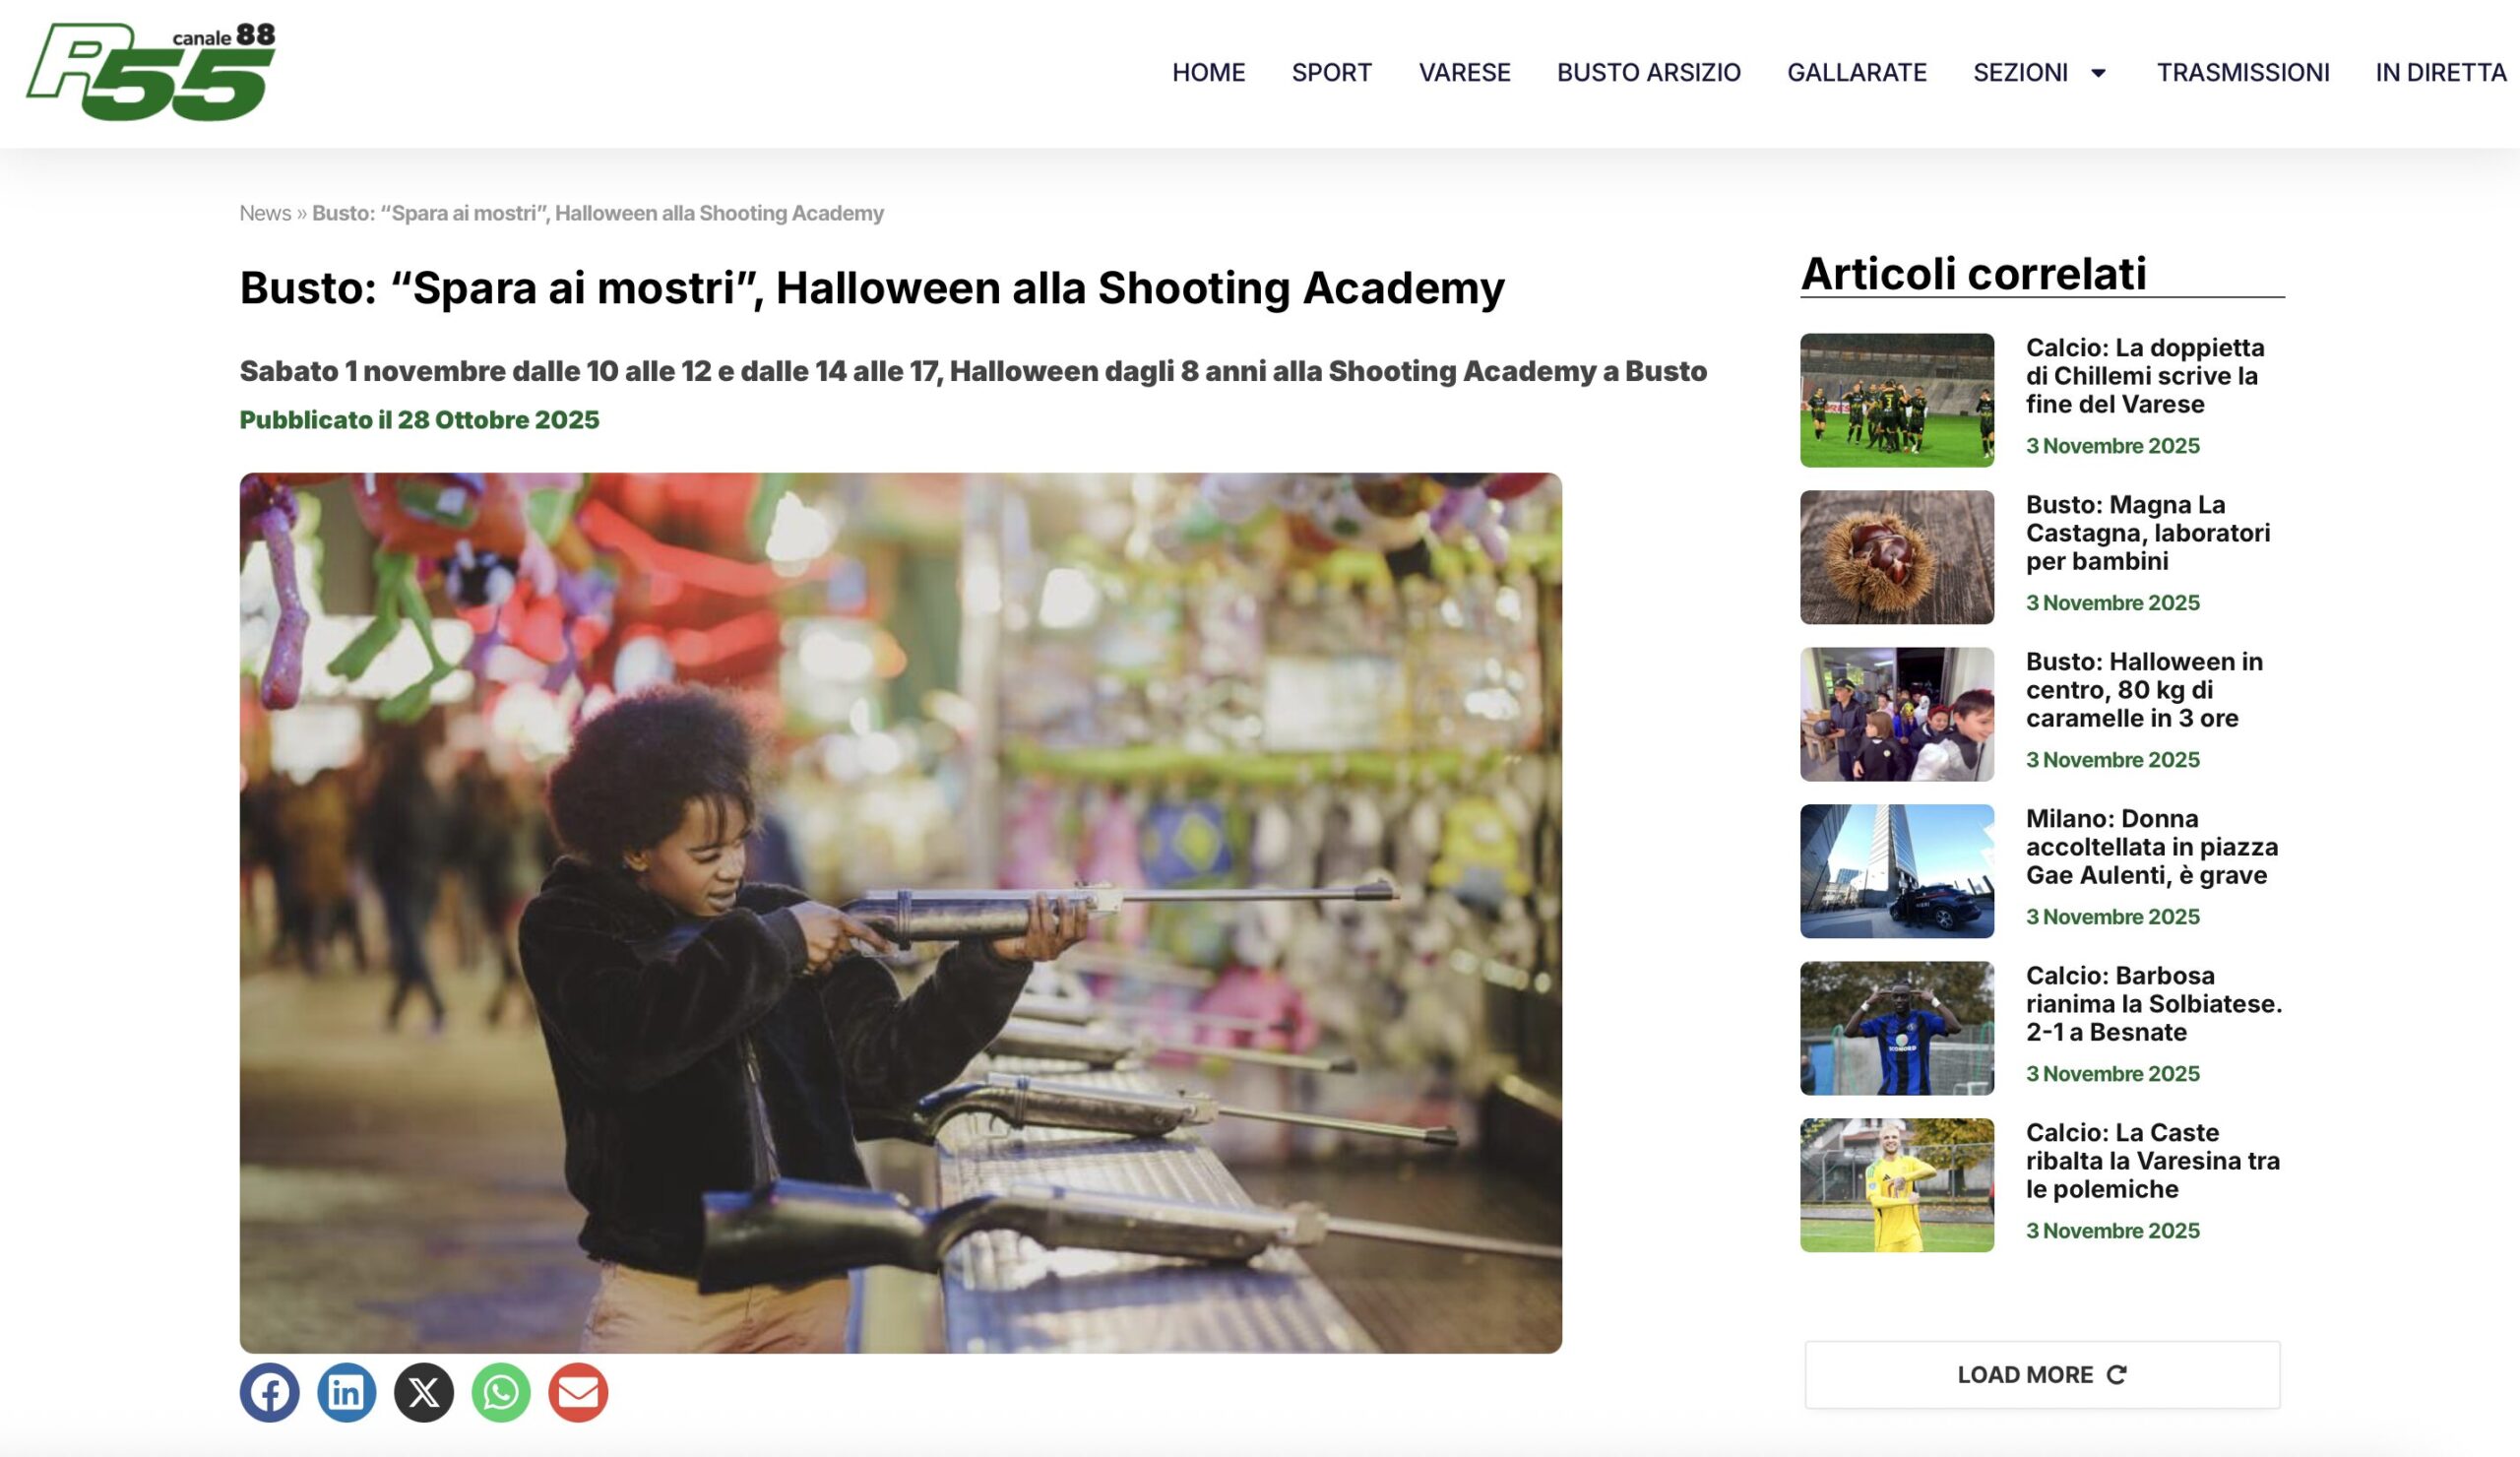The height and width of the screenshot is (1457, 2520).
Task: Click News breadcrumb link
Action: pos(265,213)
